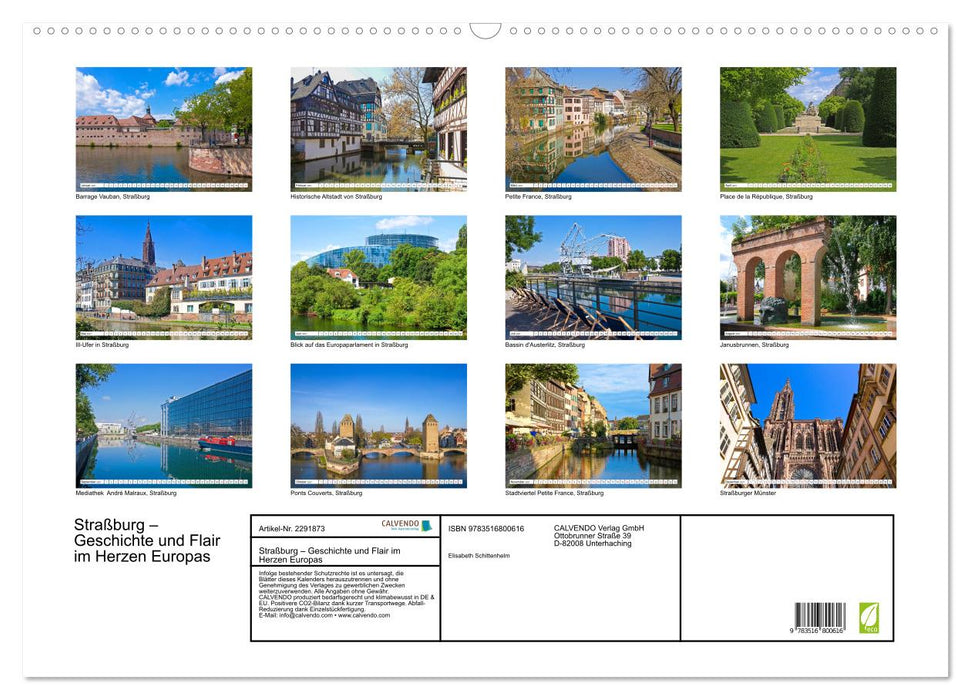971x700 pixels.
Task: Click caption 'Bassin d'Austerlitz, Straßburg'
Action: (x=545, y=345)
